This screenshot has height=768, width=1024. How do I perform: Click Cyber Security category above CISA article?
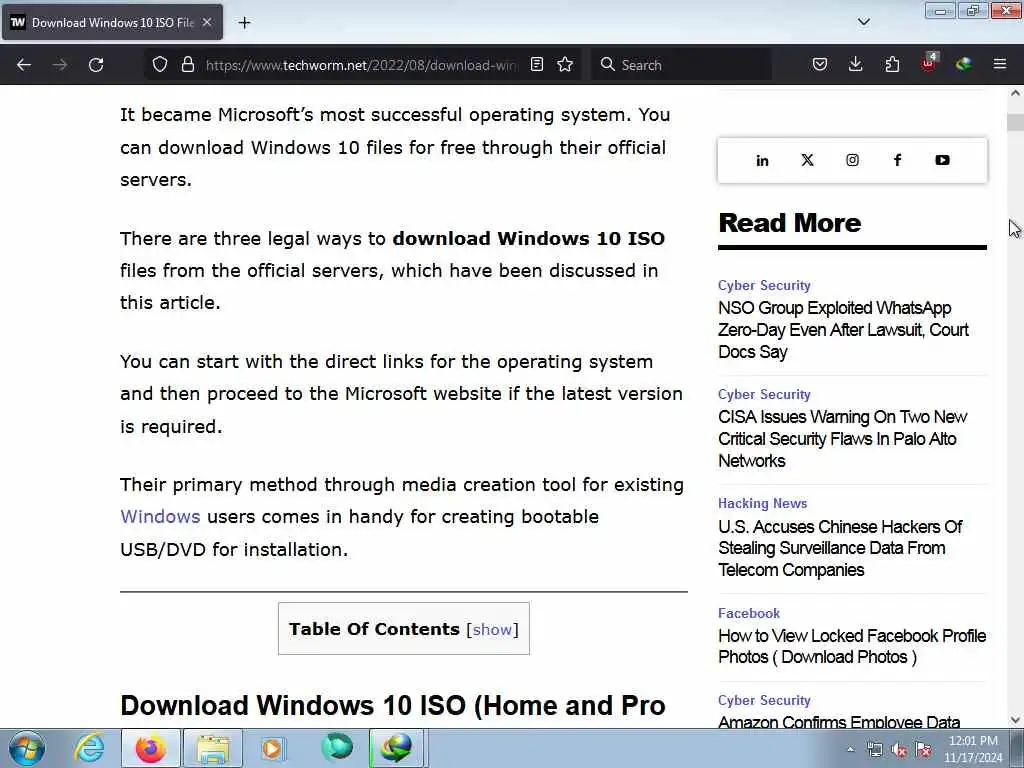point(764,394)
